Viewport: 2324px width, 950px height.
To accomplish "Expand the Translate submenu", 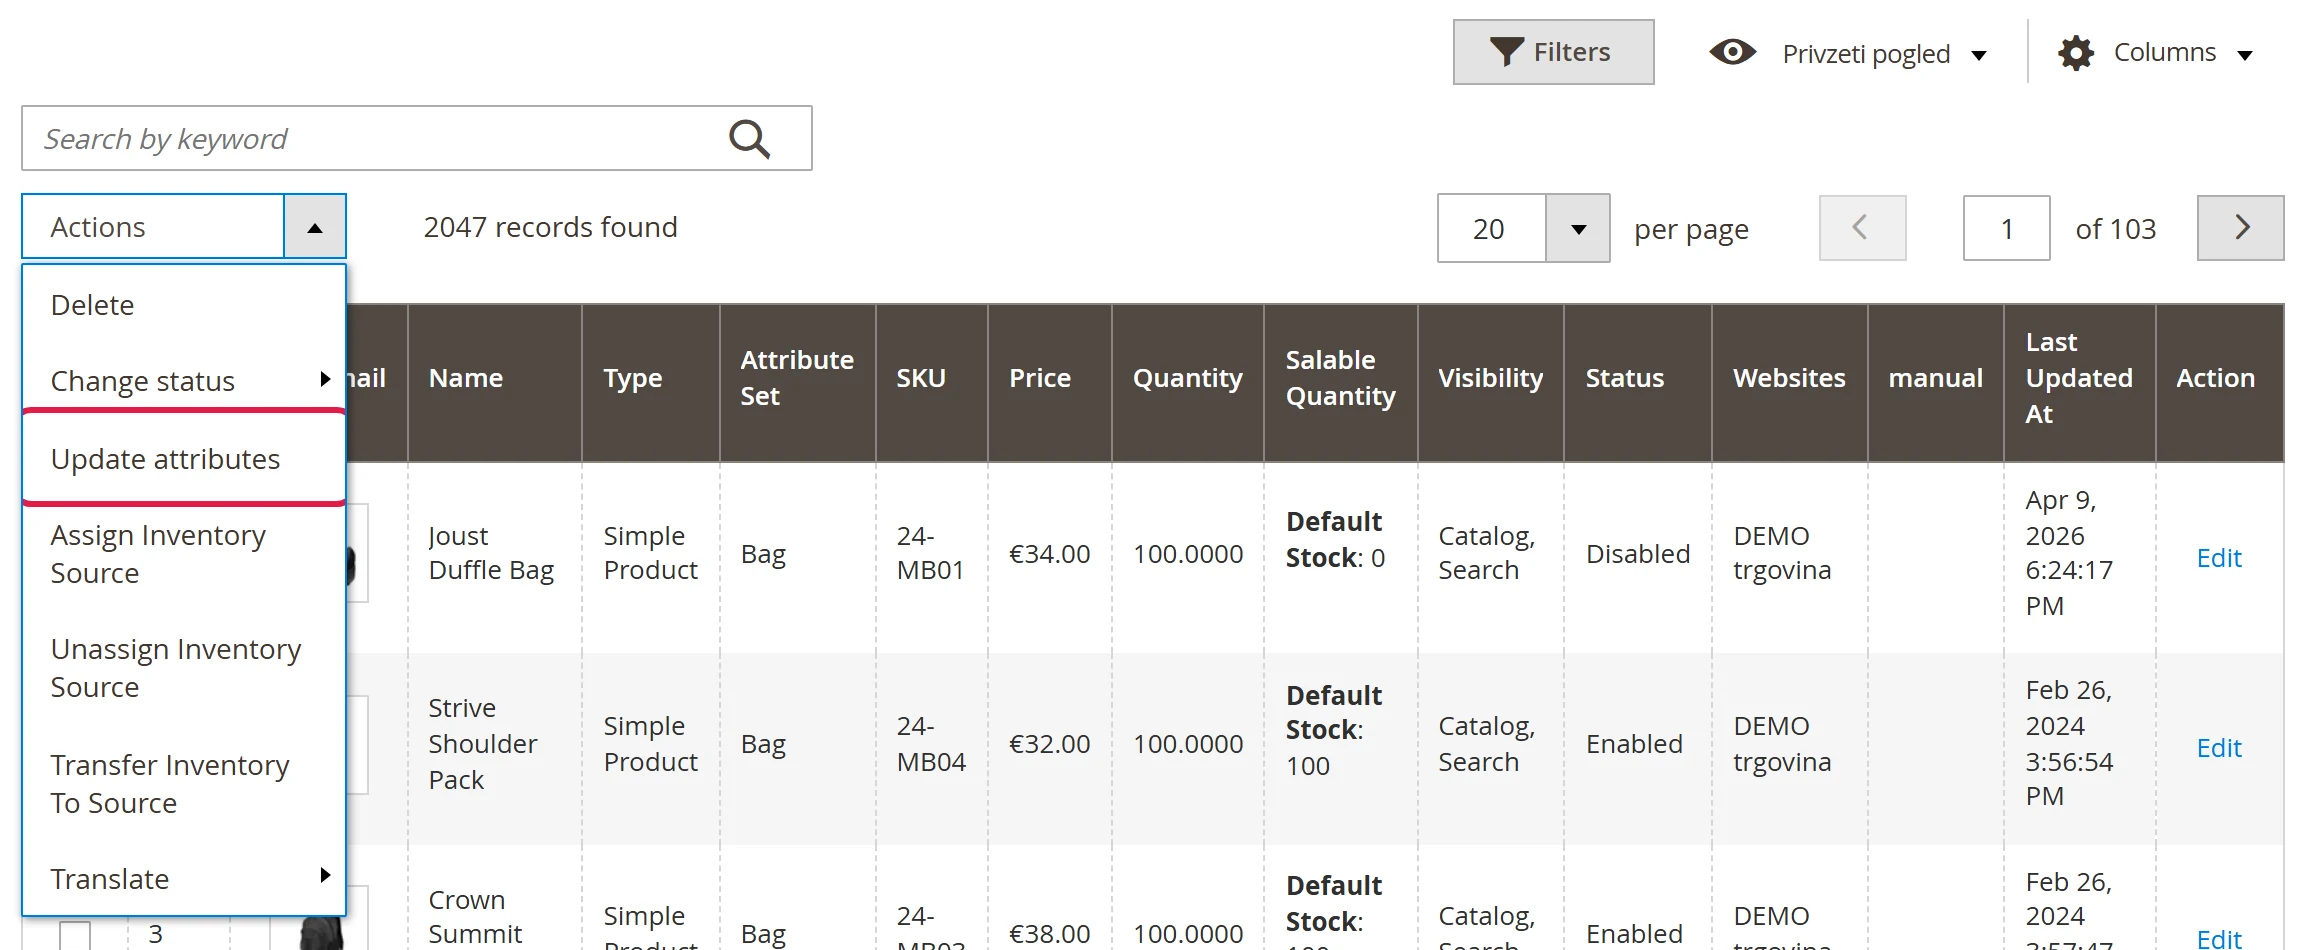I will tap(184, 879).
